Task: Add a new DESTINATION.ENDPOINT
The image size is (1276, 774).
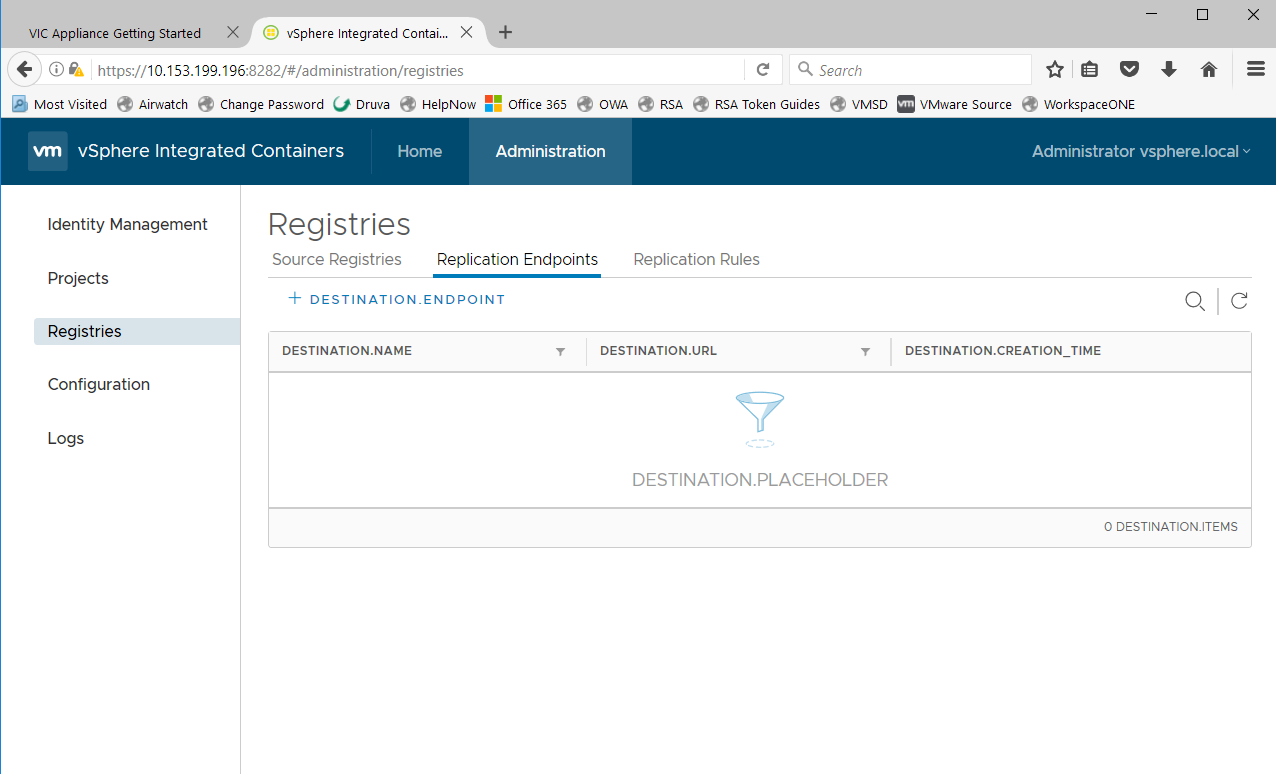Action: click(x=397, y=299)
